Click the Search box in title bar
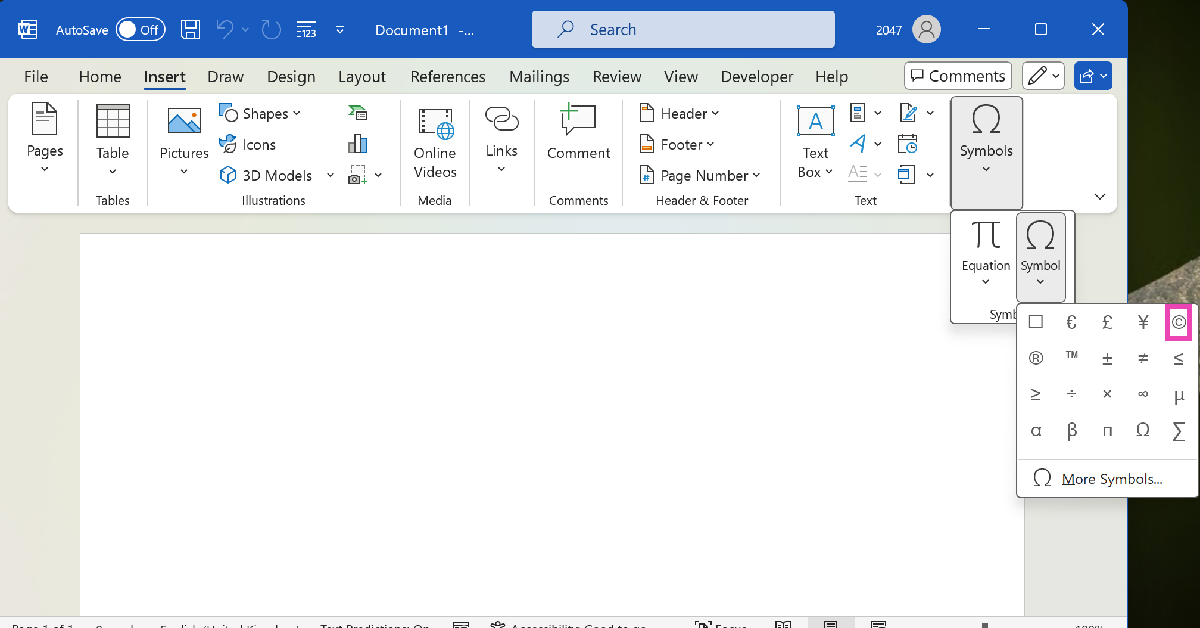This screenshot has height=628, width=1200. tap(682, 30)
